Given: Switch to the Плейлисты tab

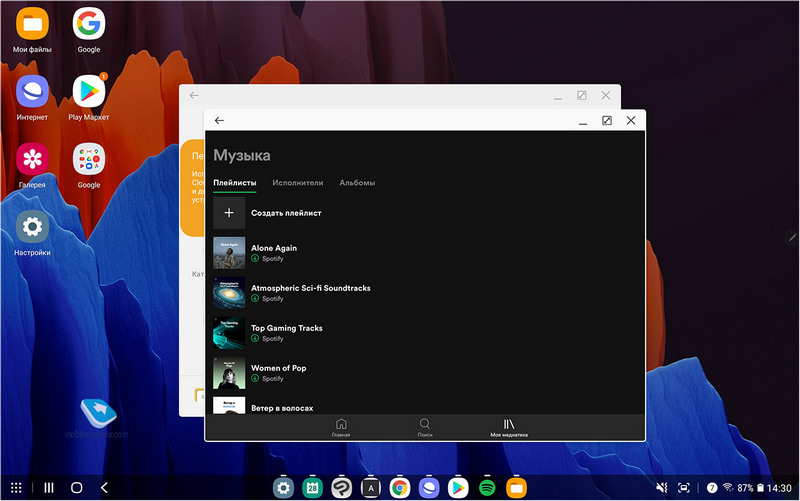Looking at the screenshot, I should pyautogui.click(x=235, y=183).
